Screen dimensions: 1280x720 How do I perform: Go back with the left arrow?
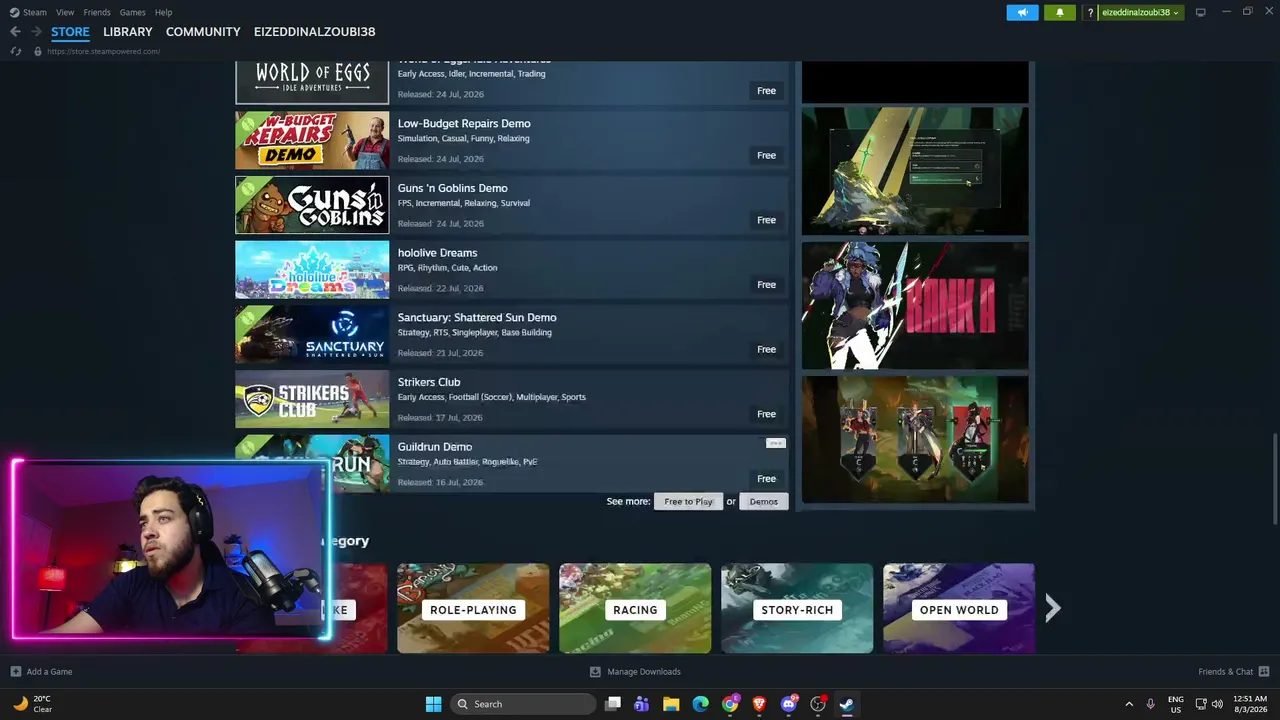[x=15, y=32]
